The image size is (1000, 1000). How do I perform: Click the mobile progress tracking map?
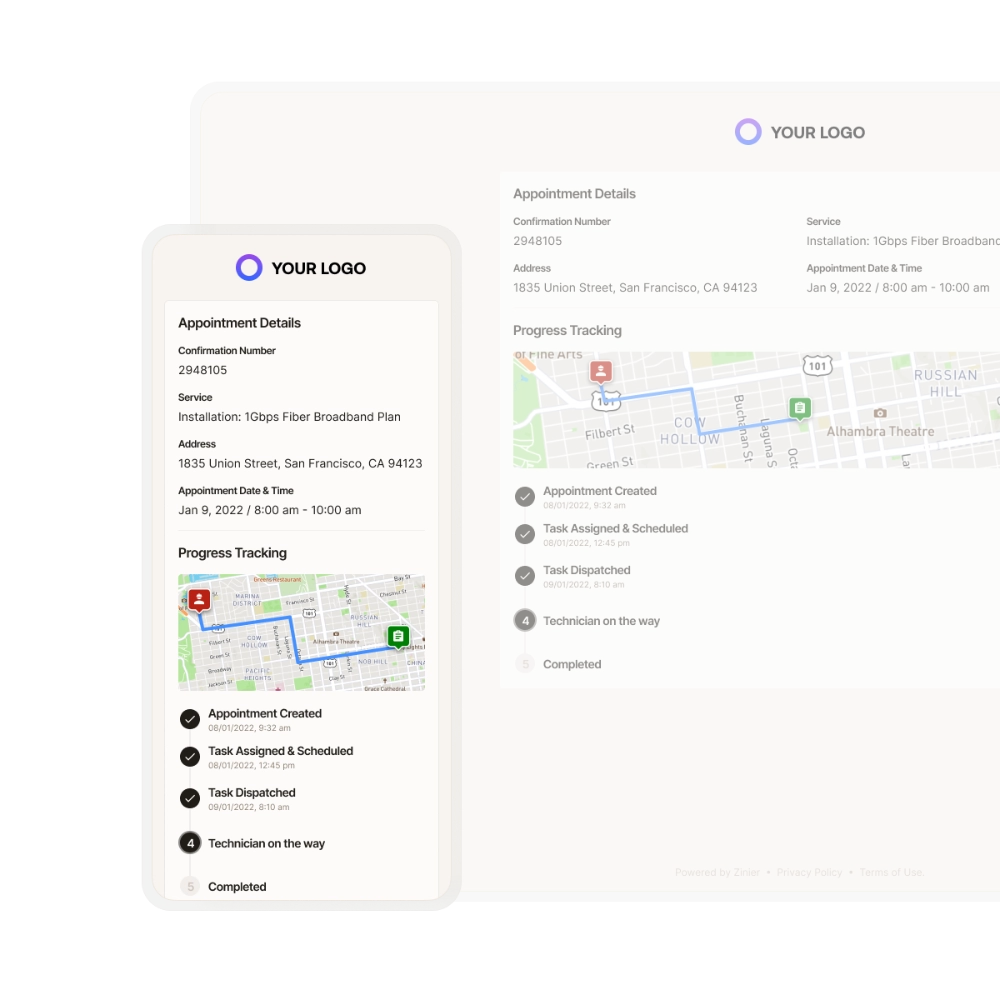pyautogui.click(x=302, y=633)
